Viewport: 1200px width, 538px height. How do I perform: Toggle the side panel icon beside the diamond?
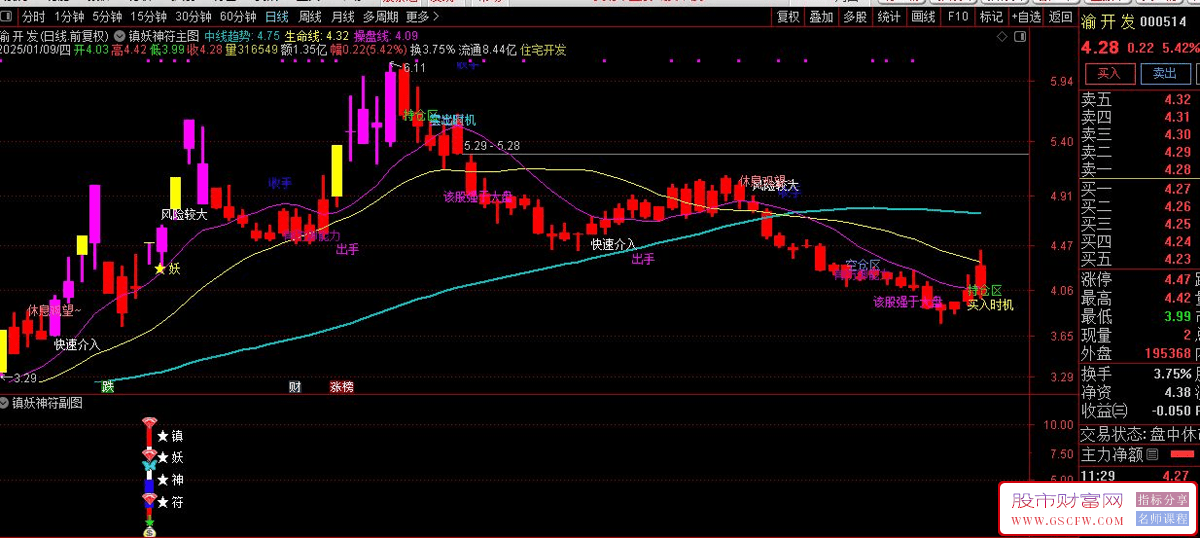pos(1021,36)
